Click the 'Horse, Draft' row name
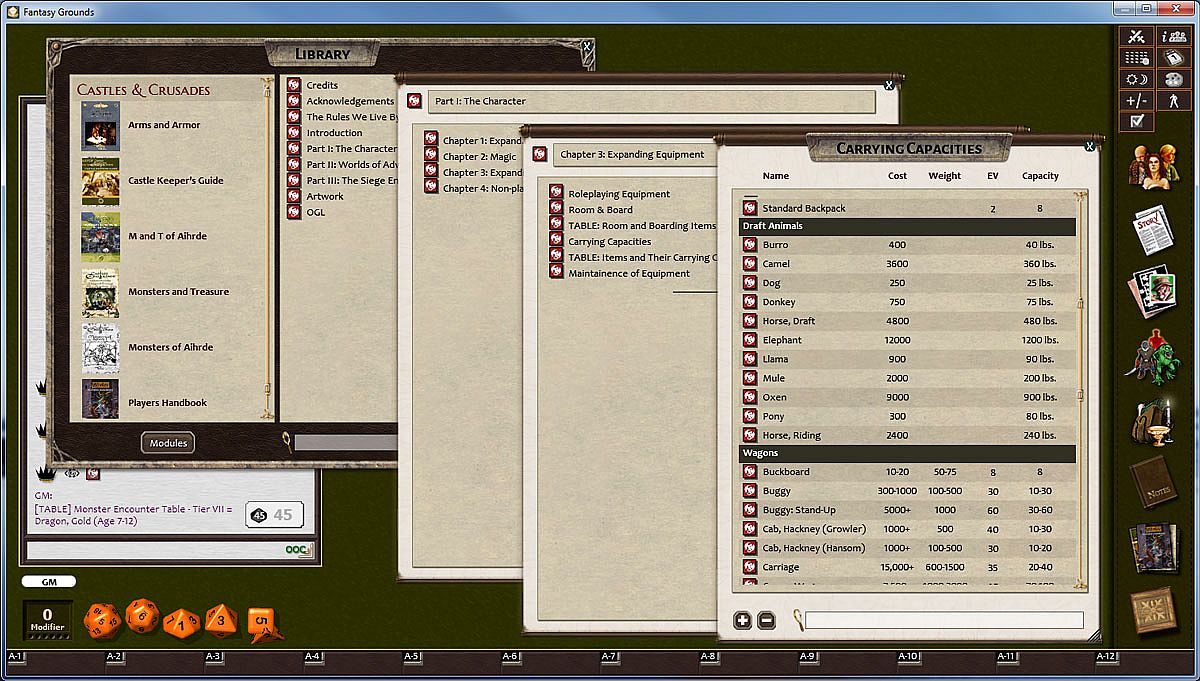This screenshot has width=1200, height=681. point(788,321)
